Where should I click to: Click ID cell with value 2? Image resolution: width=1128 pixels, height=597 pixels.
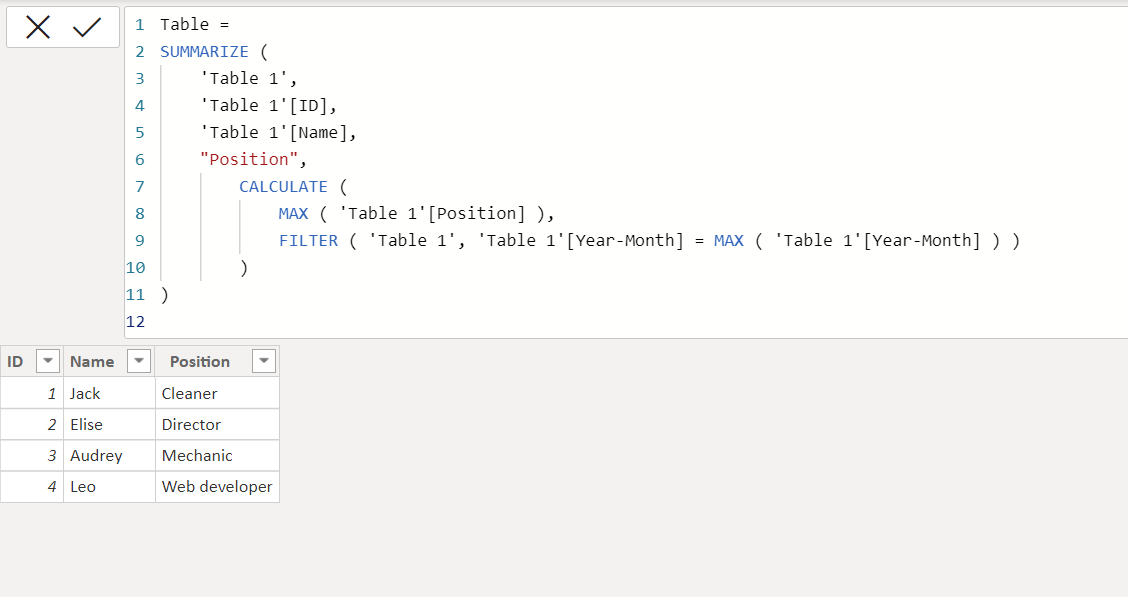[32, 424]
